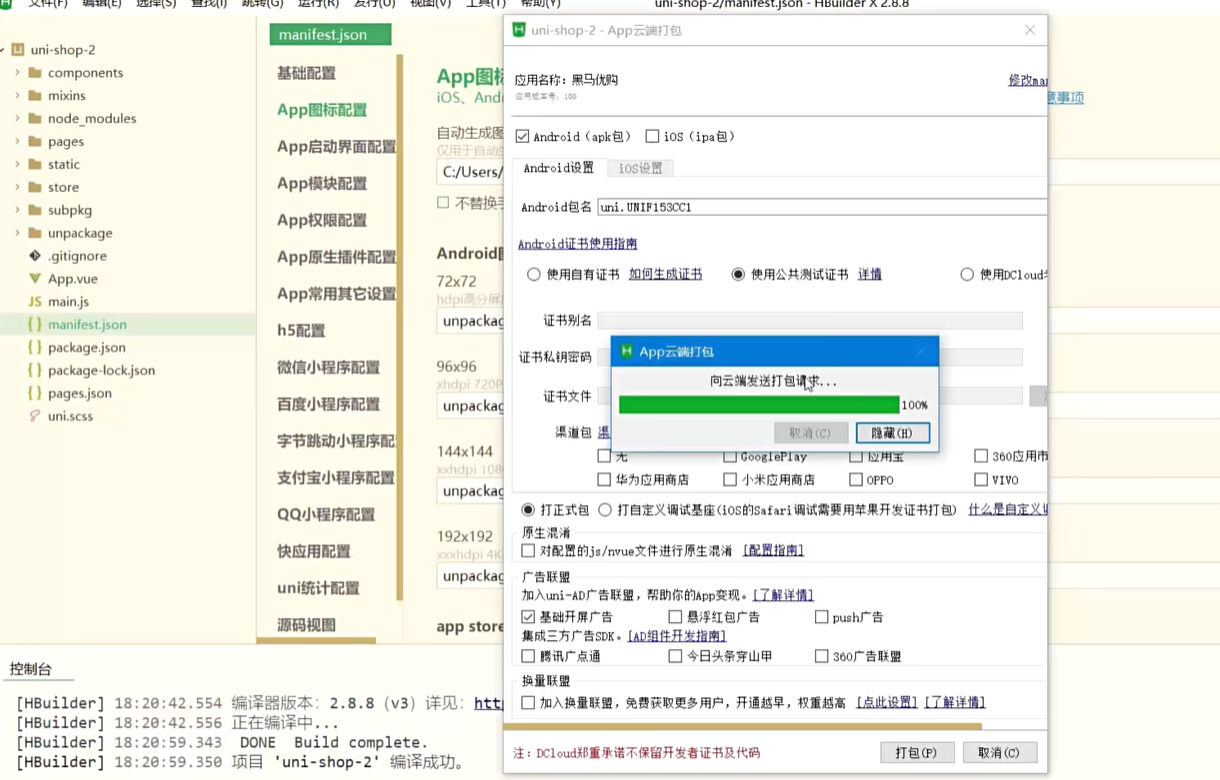Expand the static folder chevron
This screenshot has height=780, width=1220.
click(17, 165)
